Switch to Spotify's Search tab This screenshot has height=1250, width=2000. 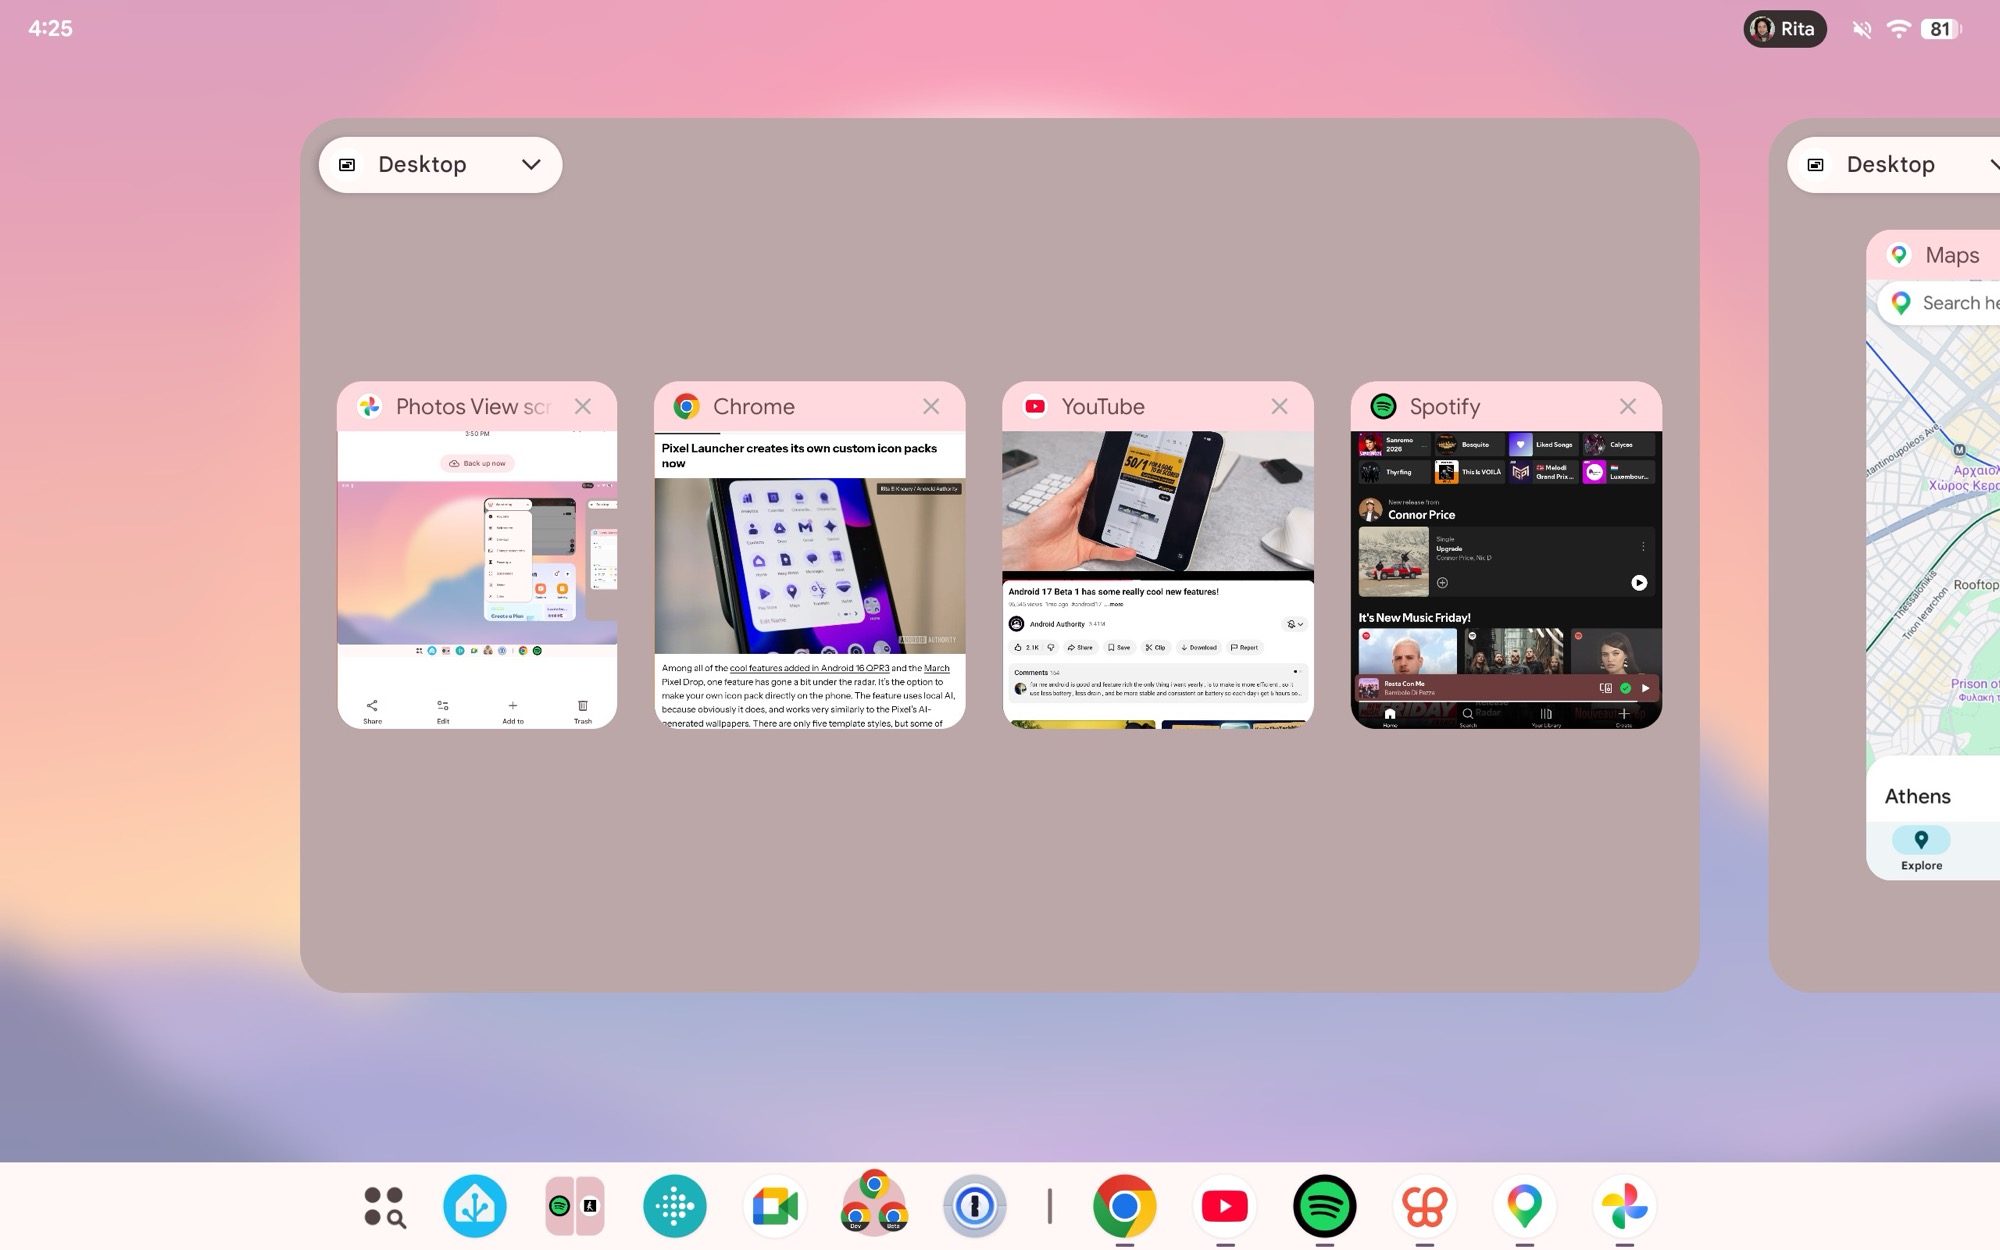[x=1466, y=716]
